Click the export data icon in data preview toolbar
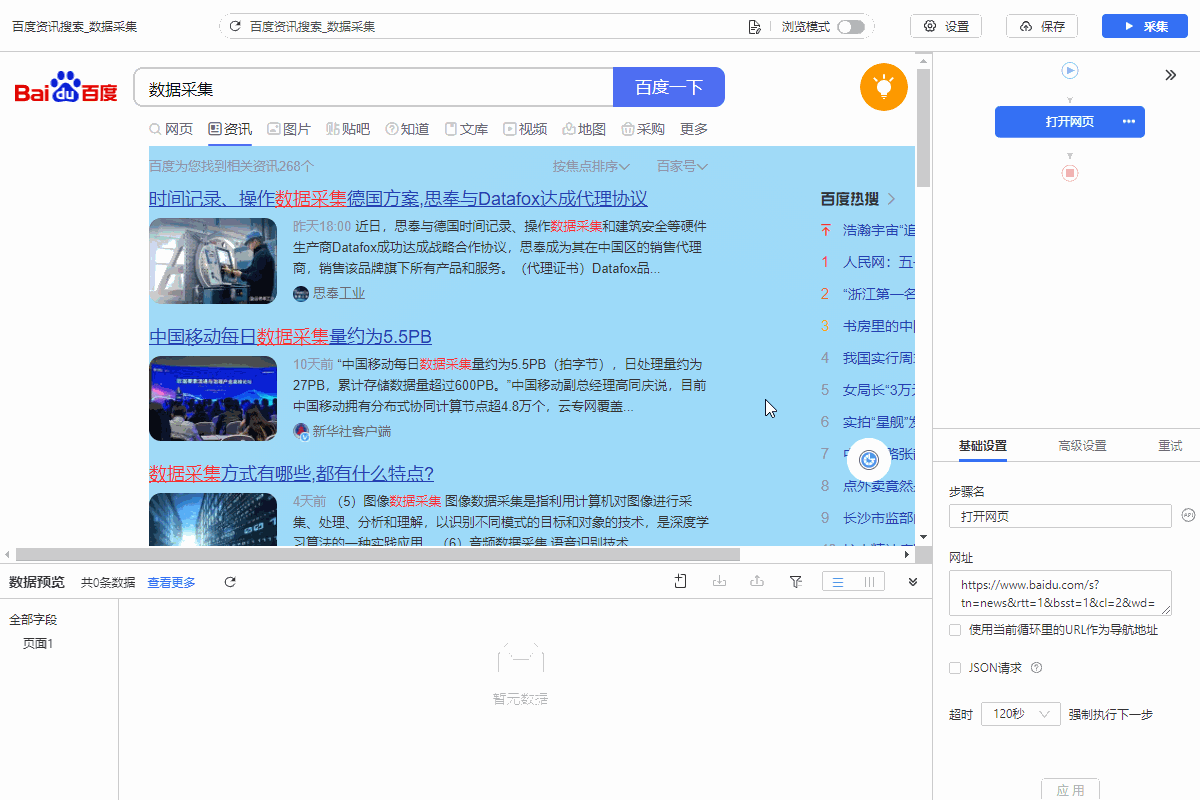Viewport: 1200px width, 800px height. click(758, 581)
